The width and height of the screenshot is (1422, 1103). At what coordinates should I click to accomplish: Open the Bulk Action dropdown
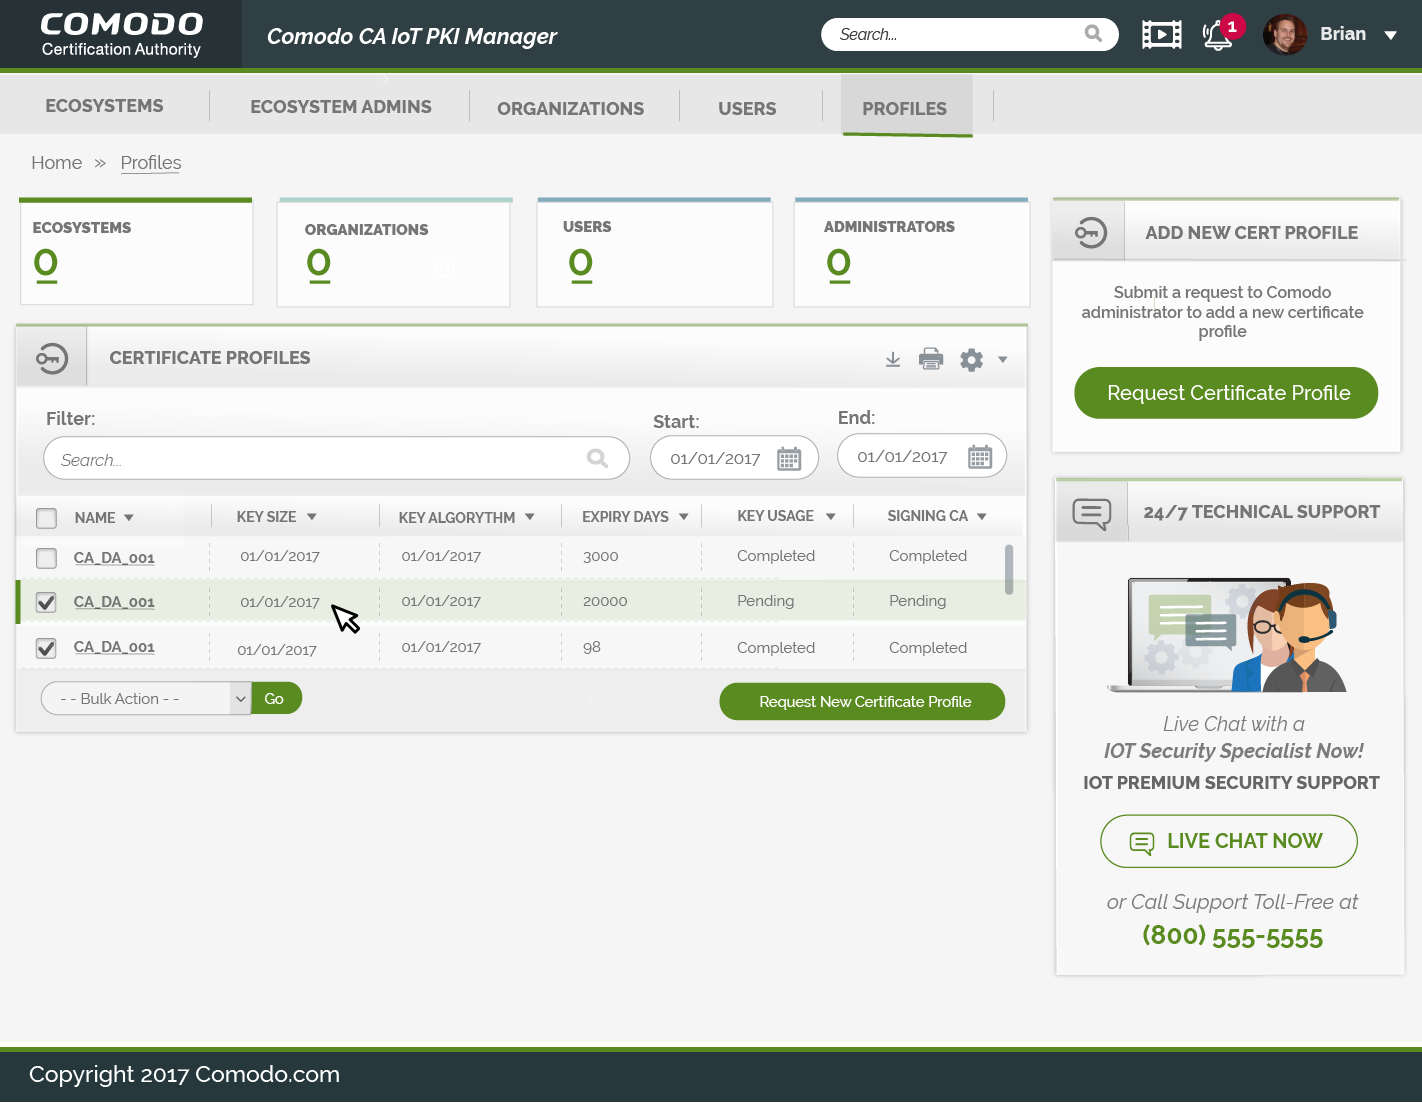point(146,698)
